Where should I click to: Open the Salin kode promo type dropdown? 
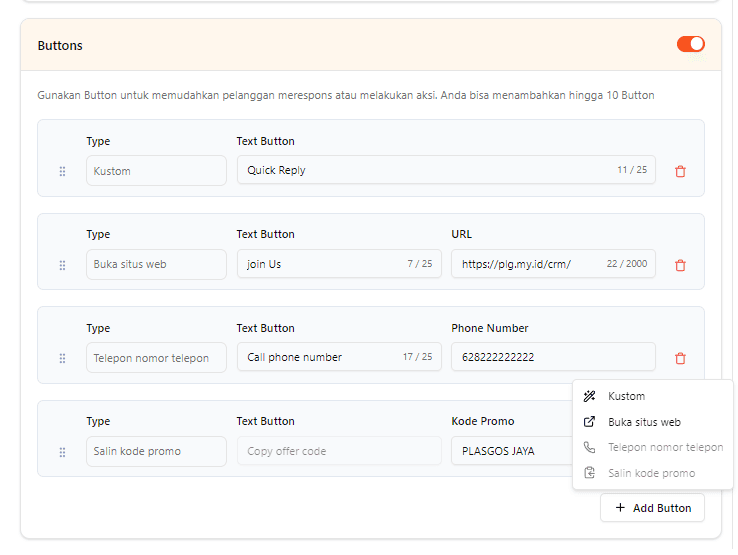coord(156,451)
